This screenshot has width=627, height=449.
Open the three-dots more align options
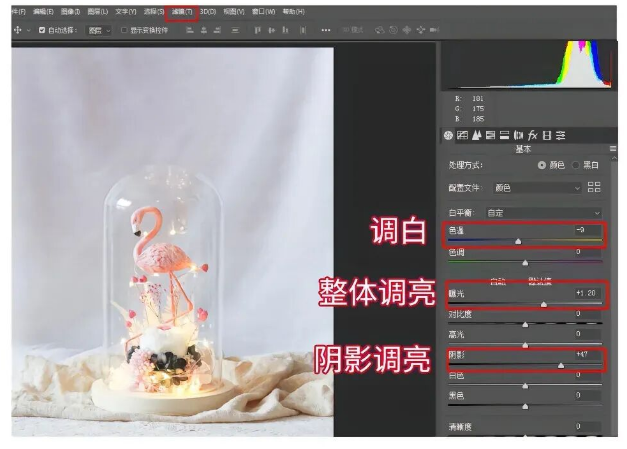tap(326, 30)
